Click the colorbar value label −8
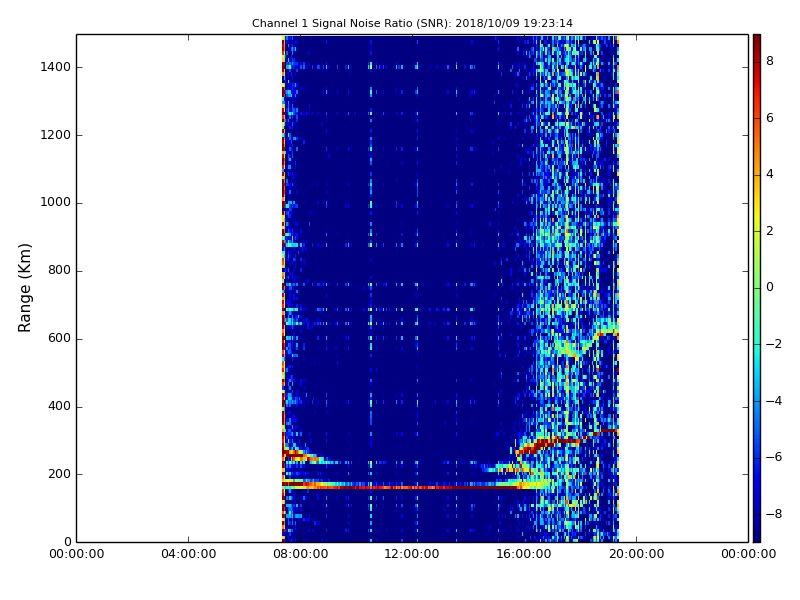The width and height of the screenshot is (800, 600). click(774, 514)
